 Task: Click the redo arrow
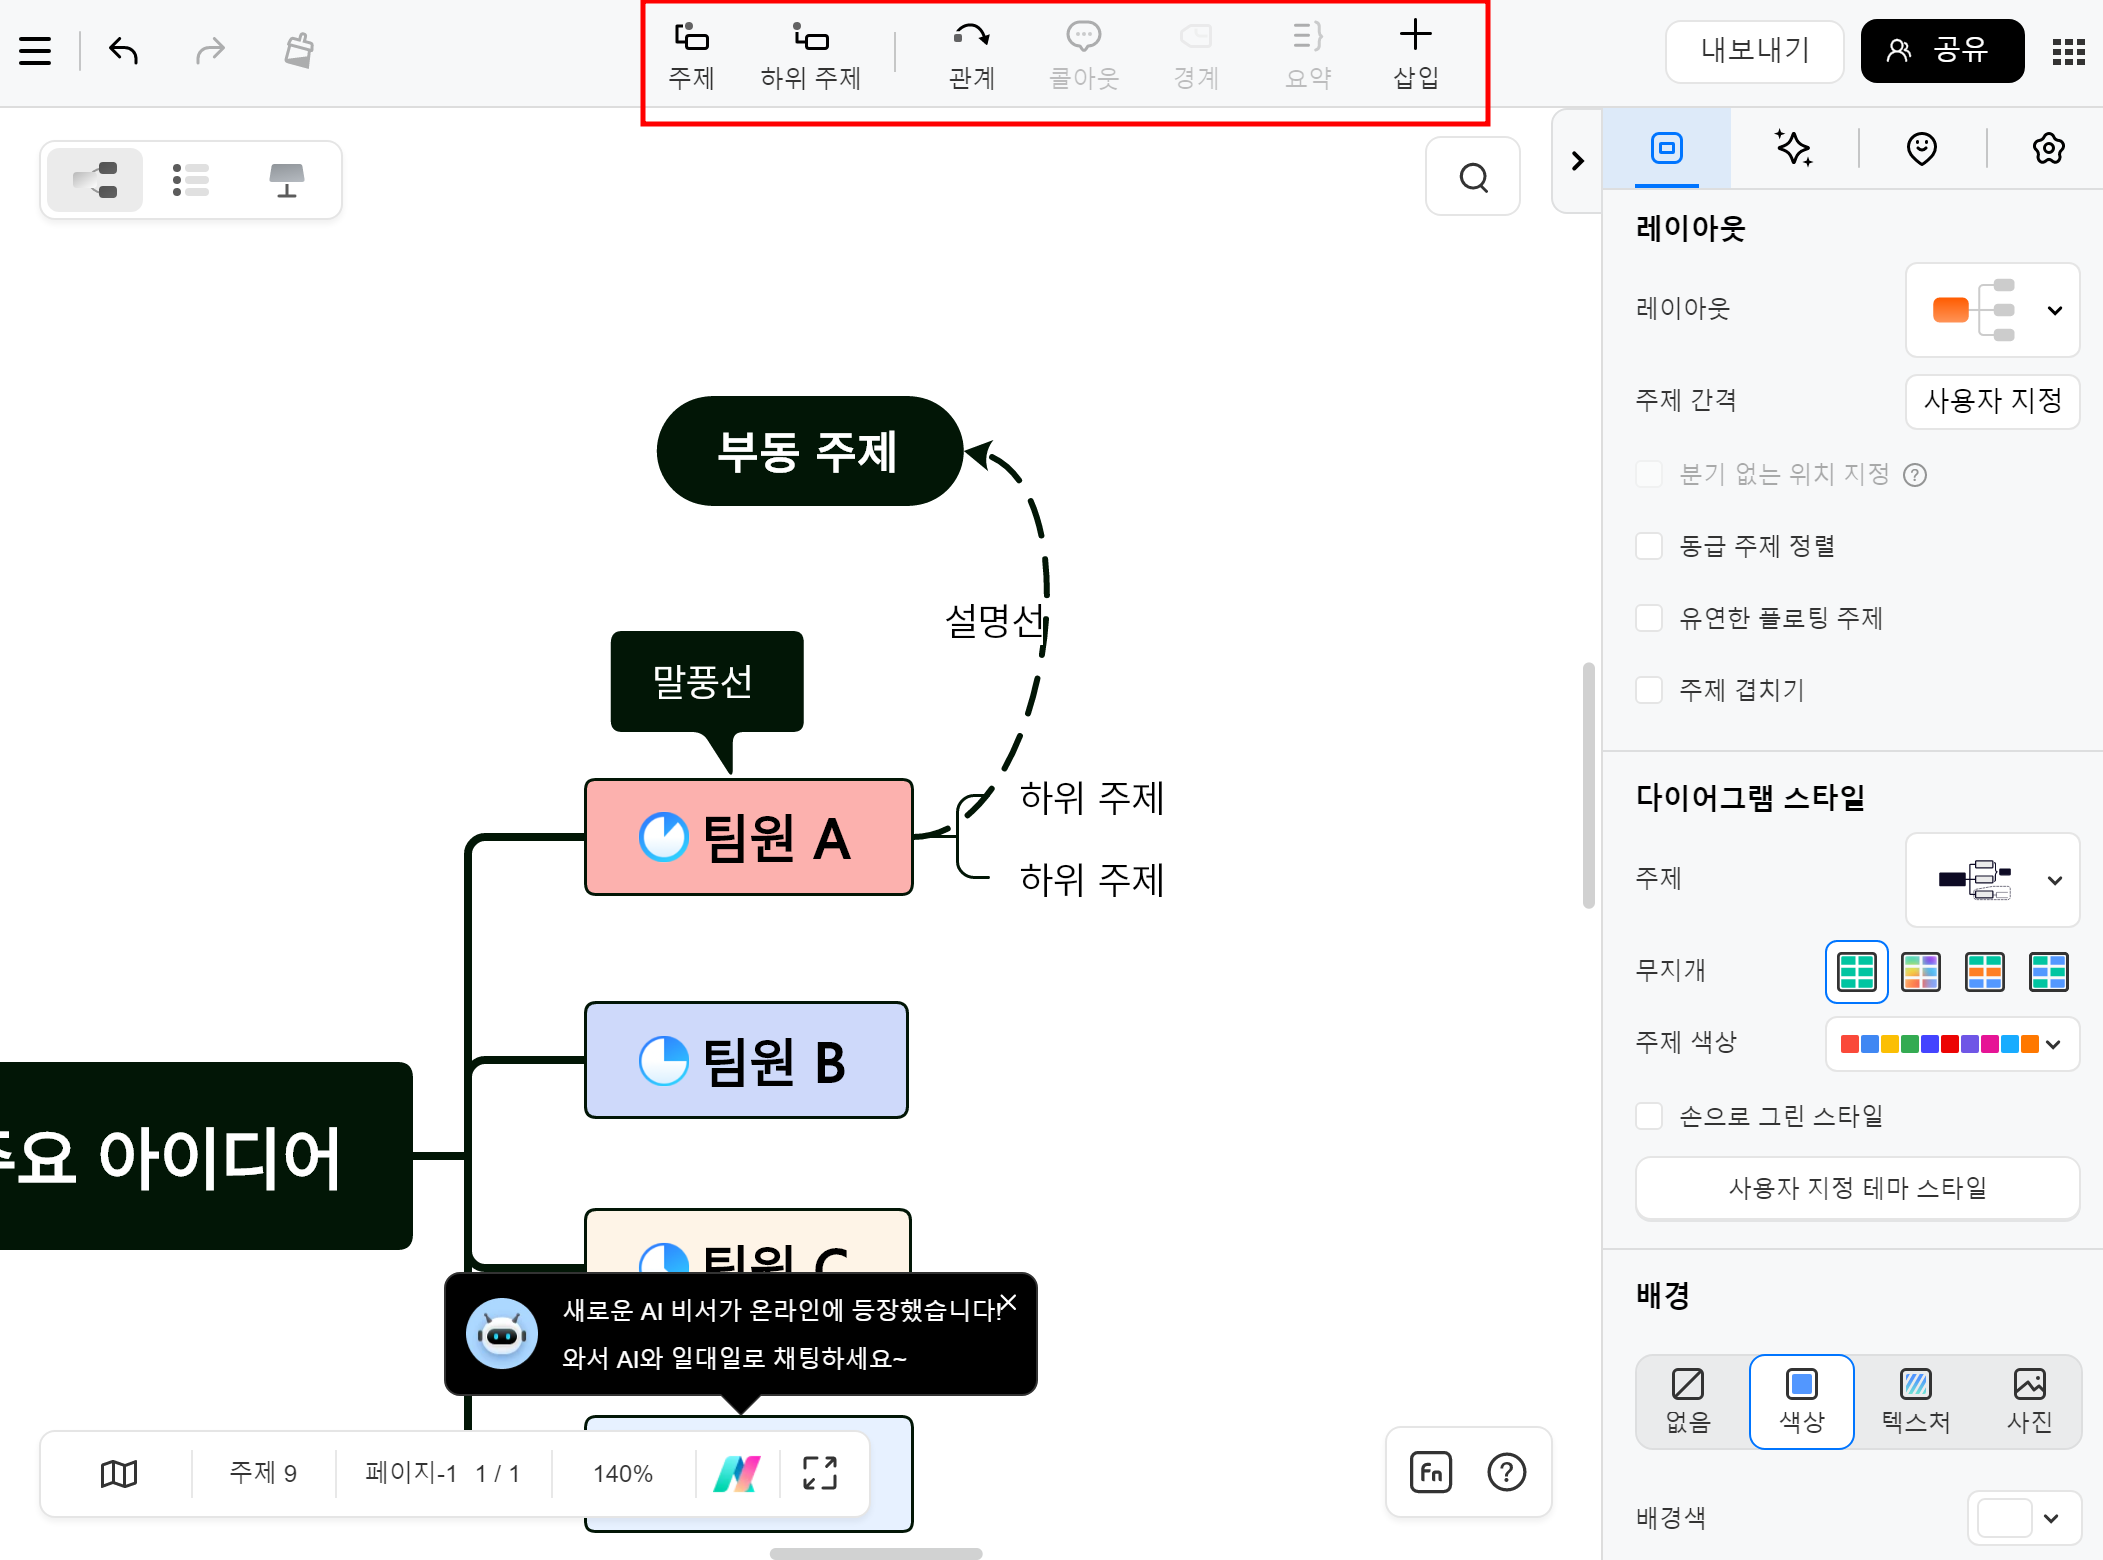[210, 50]
